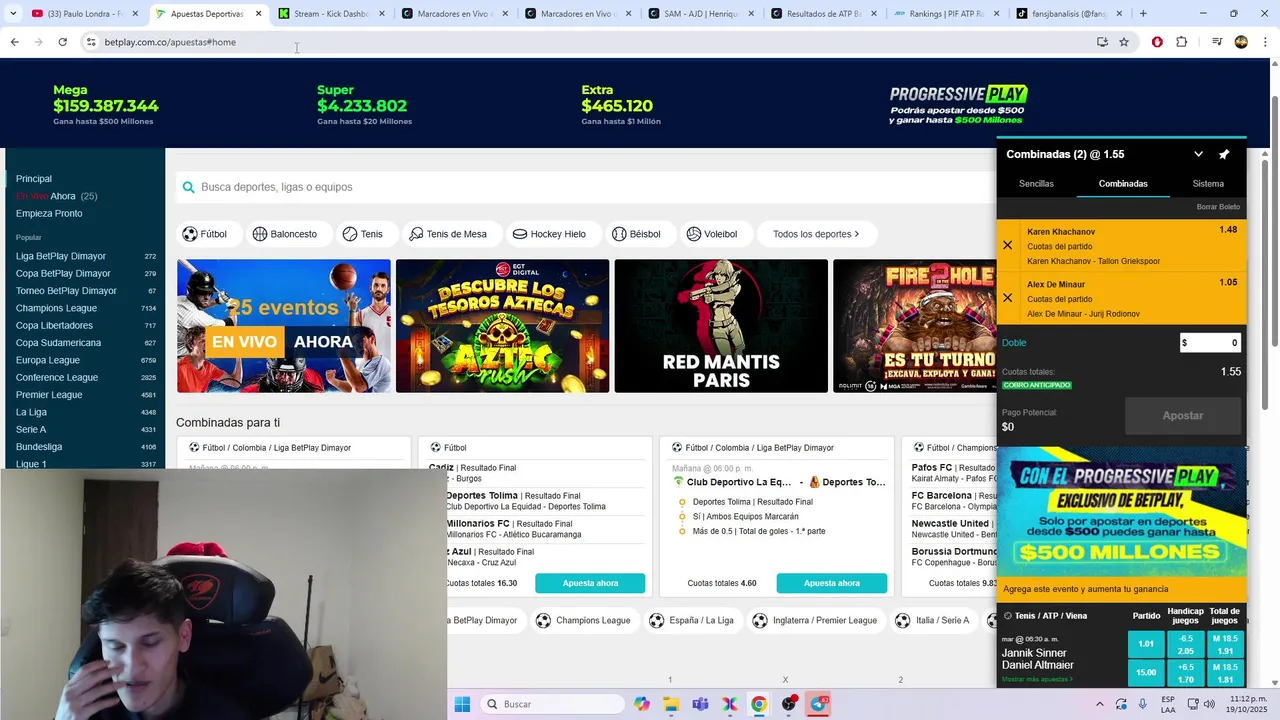Open Empieza Pronto in sidebar

click(x=49, y=213)
